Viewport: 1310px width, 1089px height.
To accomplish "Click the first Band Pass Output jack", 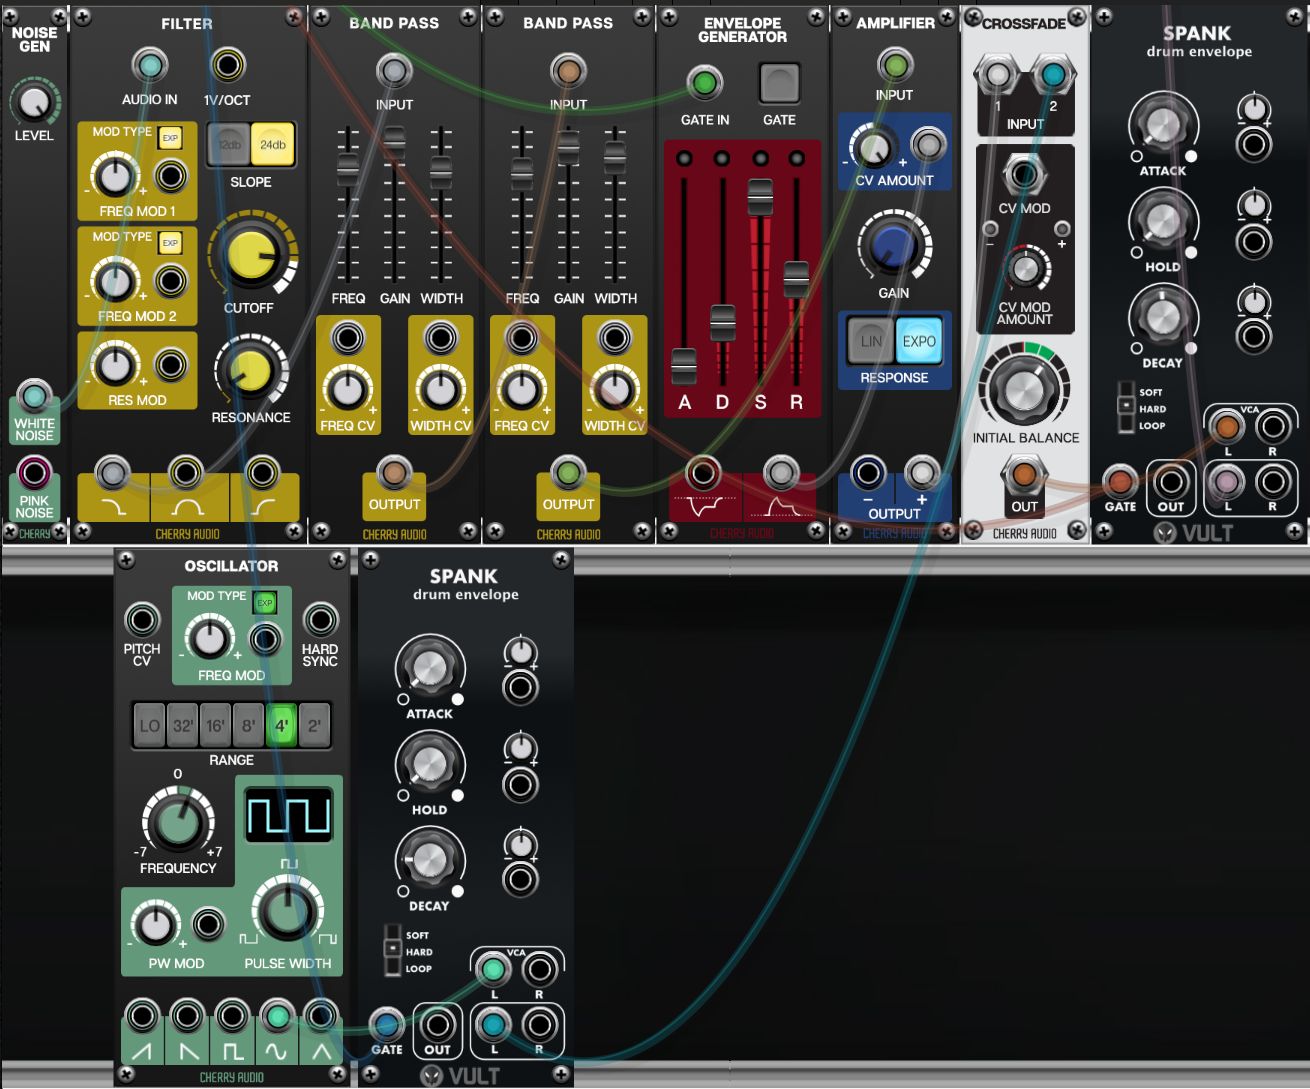I will pyautogui.click(x=394, y=472).
